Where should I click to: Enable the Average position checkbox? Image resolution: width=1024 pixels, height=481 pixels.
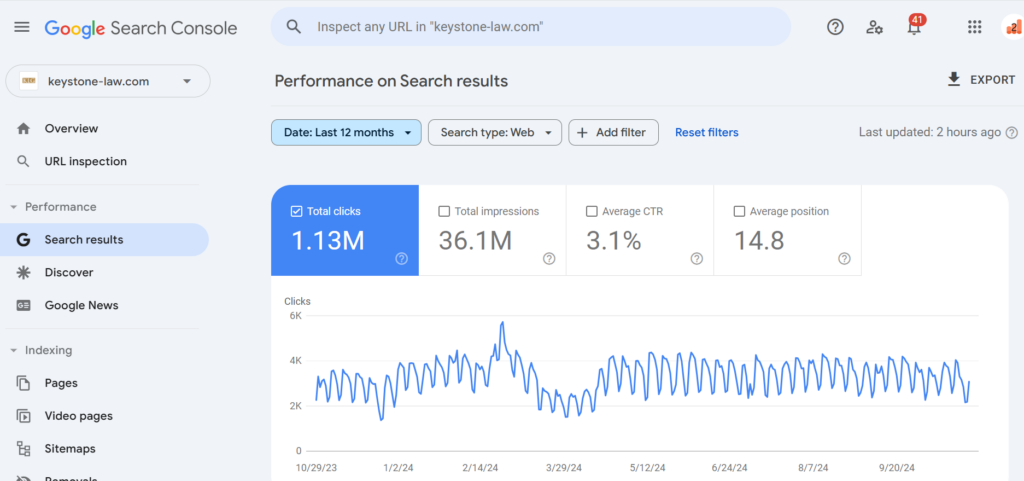739,211
